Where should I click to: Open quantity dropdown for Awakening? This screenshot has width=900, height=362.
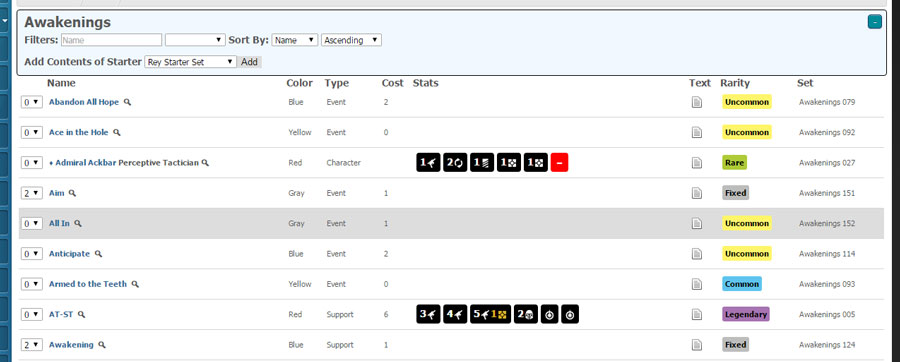coord(32,345)
